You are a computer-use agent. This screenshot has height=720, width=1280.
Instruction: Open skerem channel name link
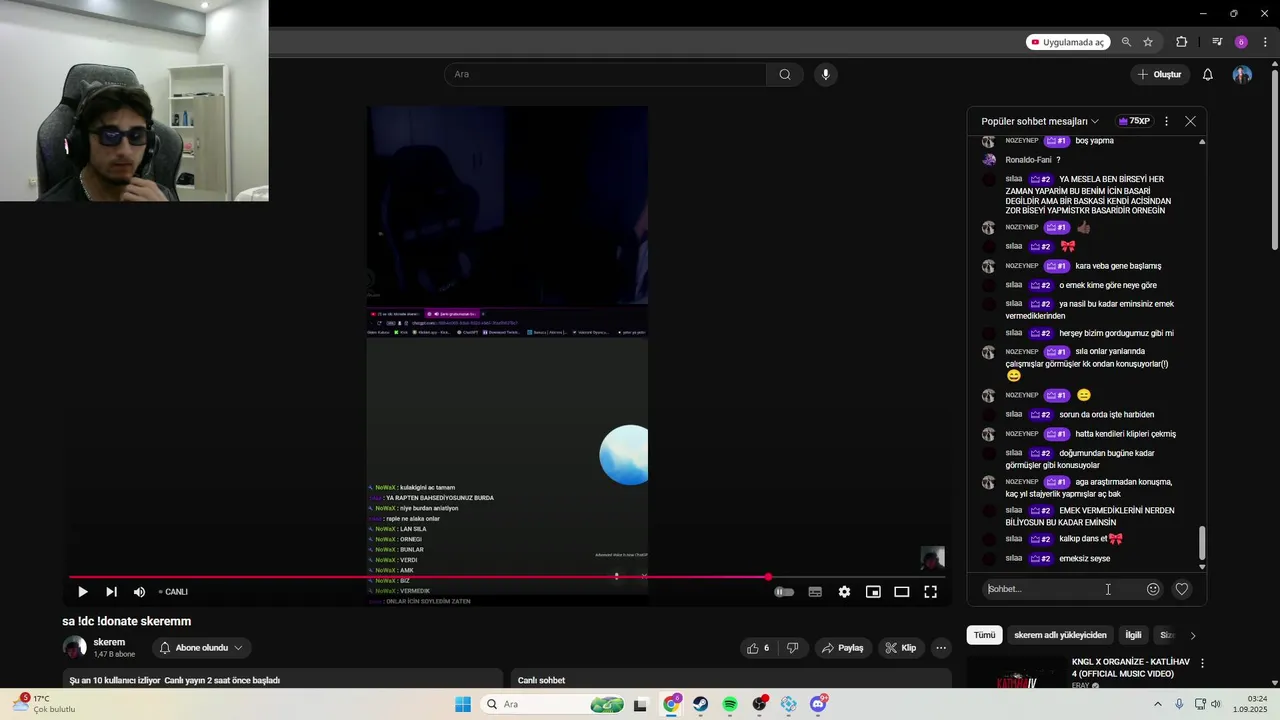click(109, 642)
